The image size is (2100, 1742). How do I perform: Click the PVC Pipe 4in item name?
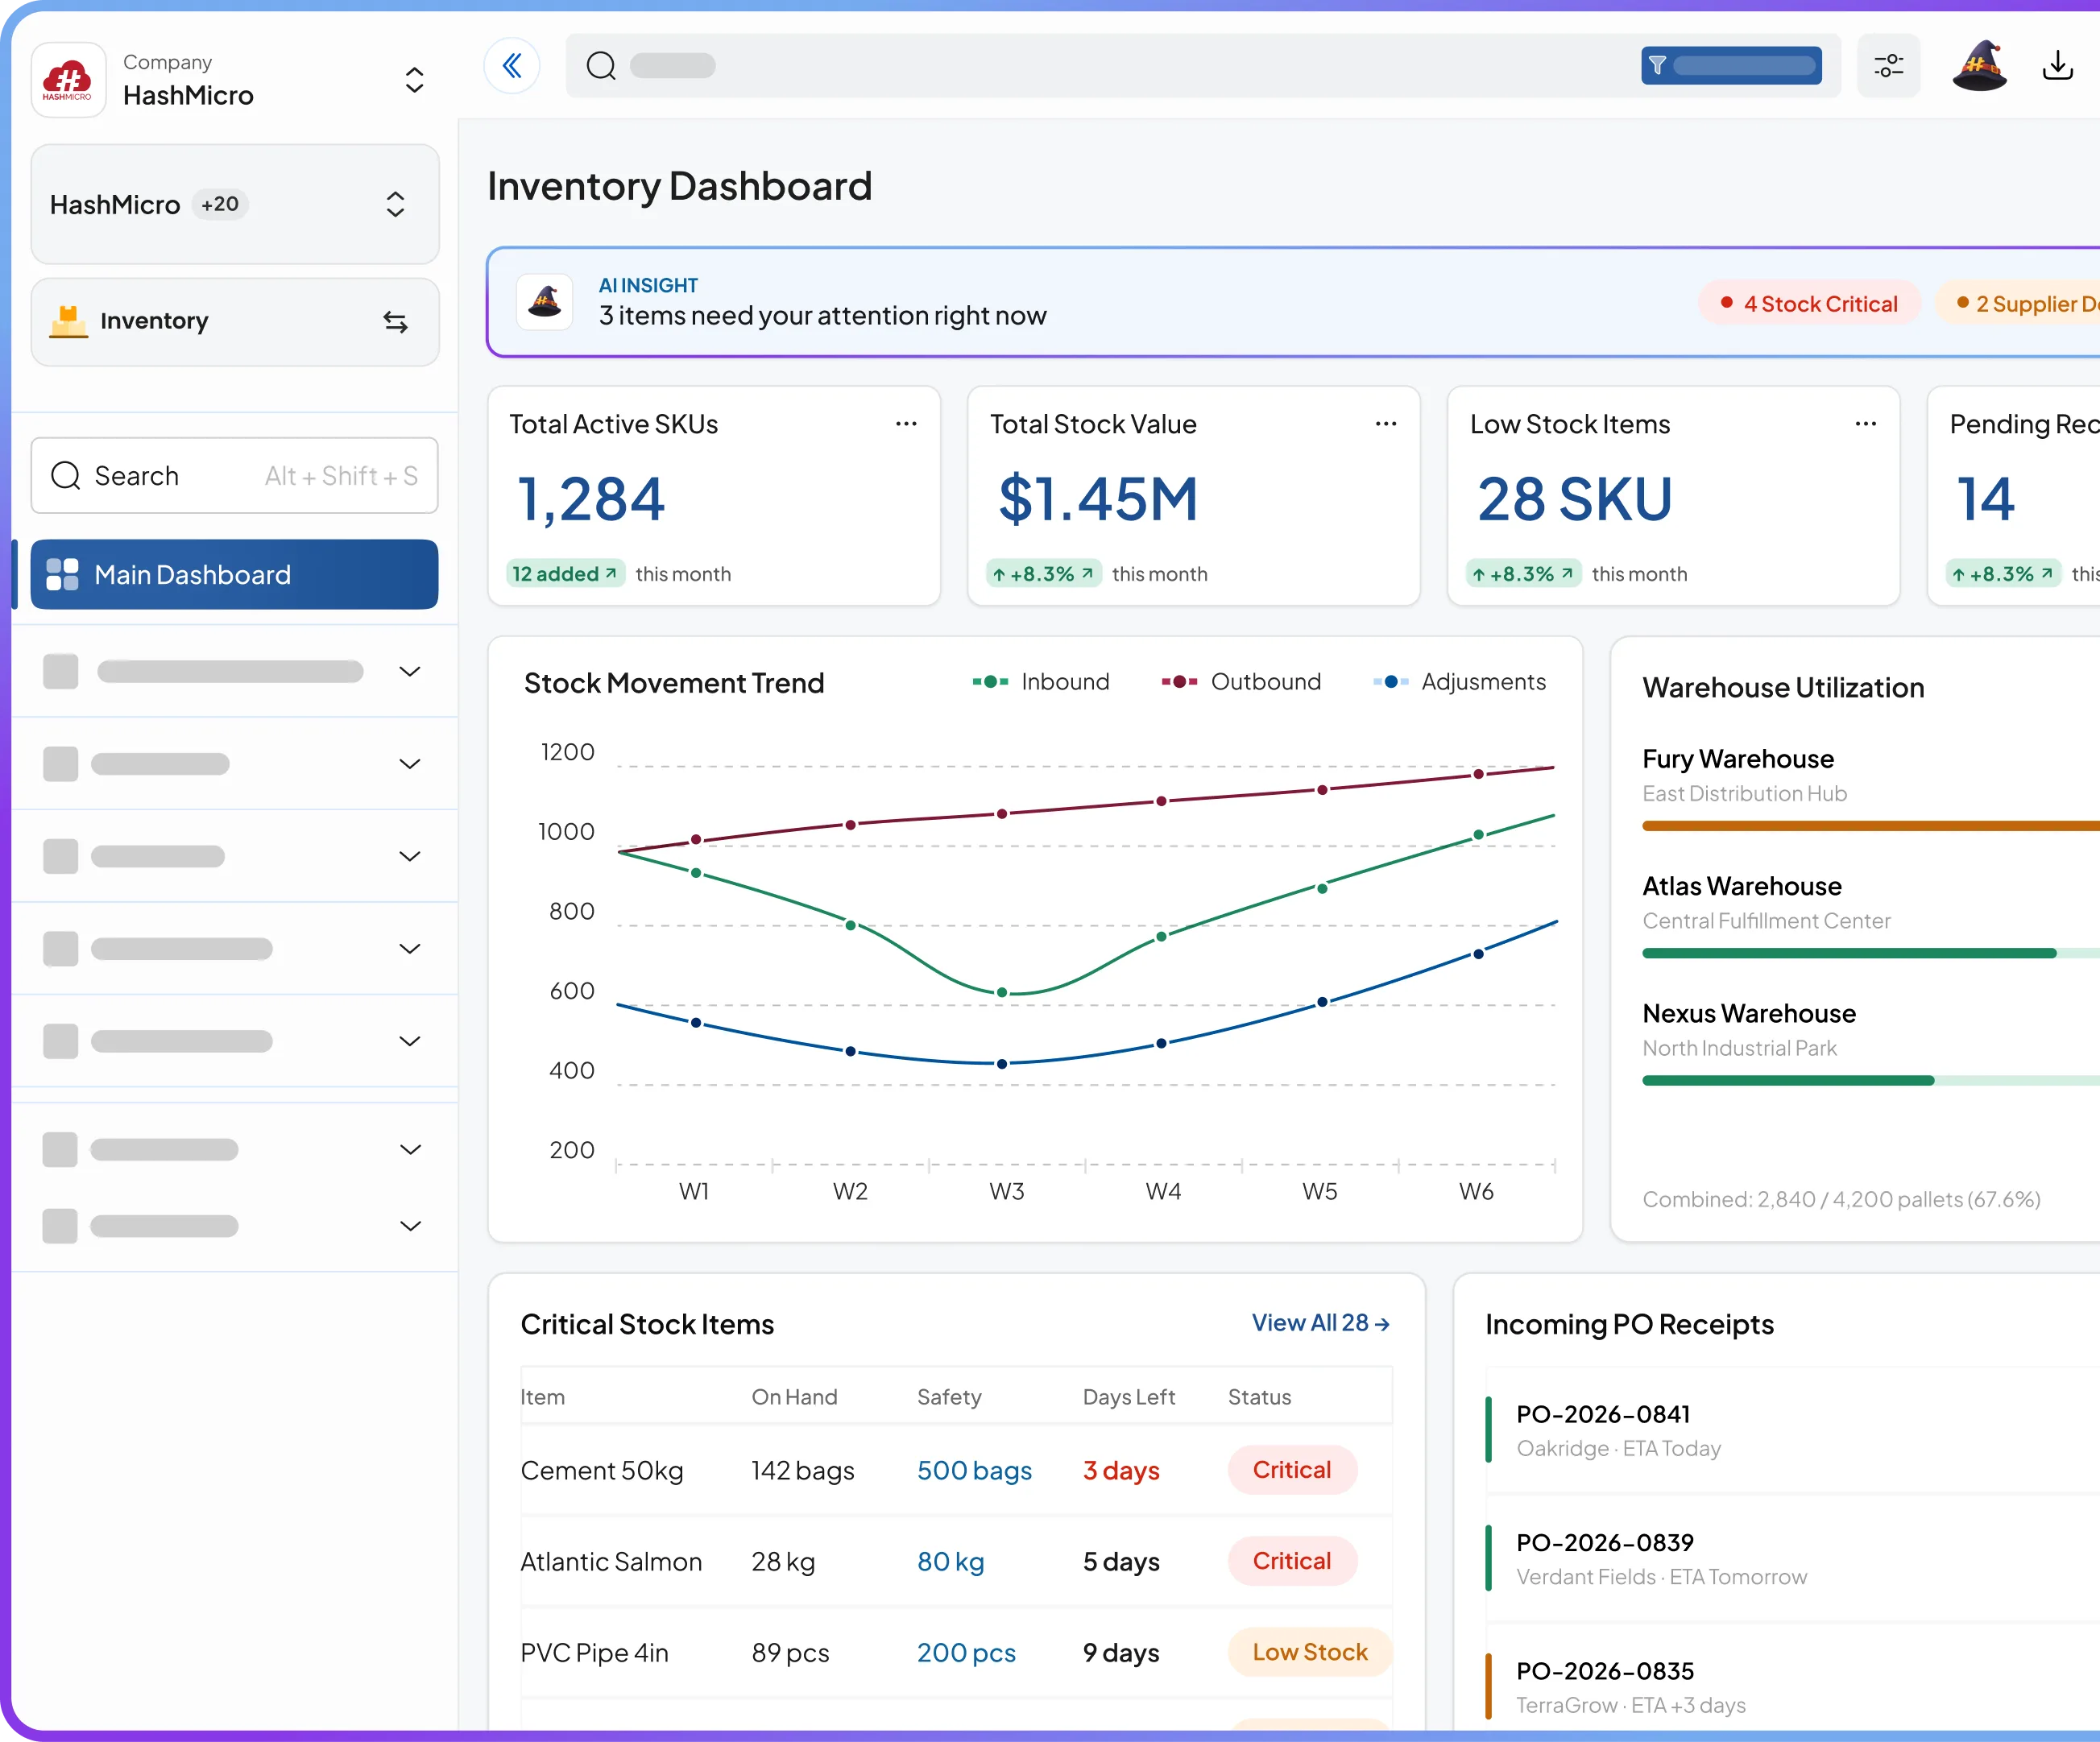(x=594, y=1652)
